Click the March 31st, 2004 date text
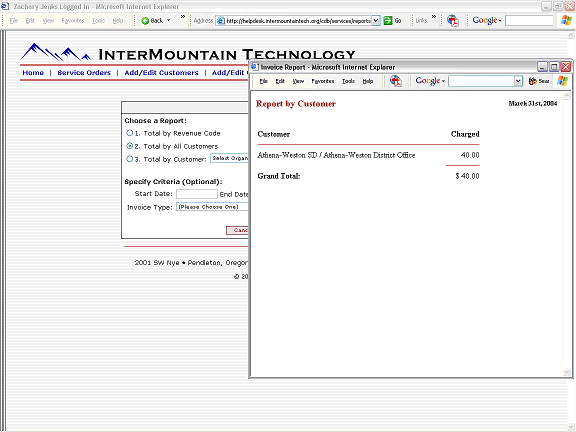Image resolution: width=576 pixels, height=432 pixels. (533, 104)
